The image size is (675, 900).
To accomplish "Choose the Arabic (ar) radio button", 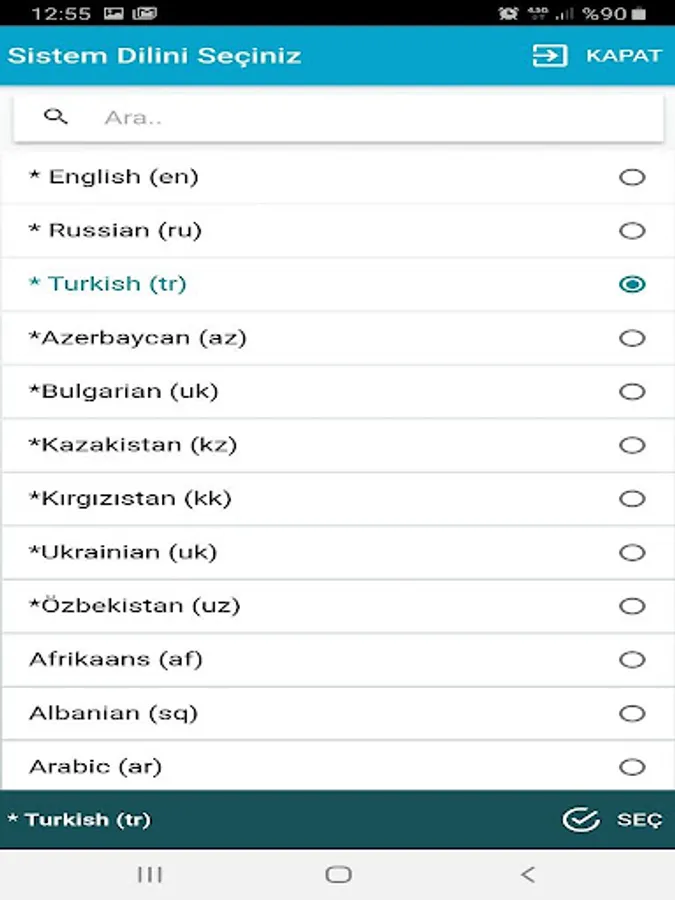I will (x=632, y=767).
